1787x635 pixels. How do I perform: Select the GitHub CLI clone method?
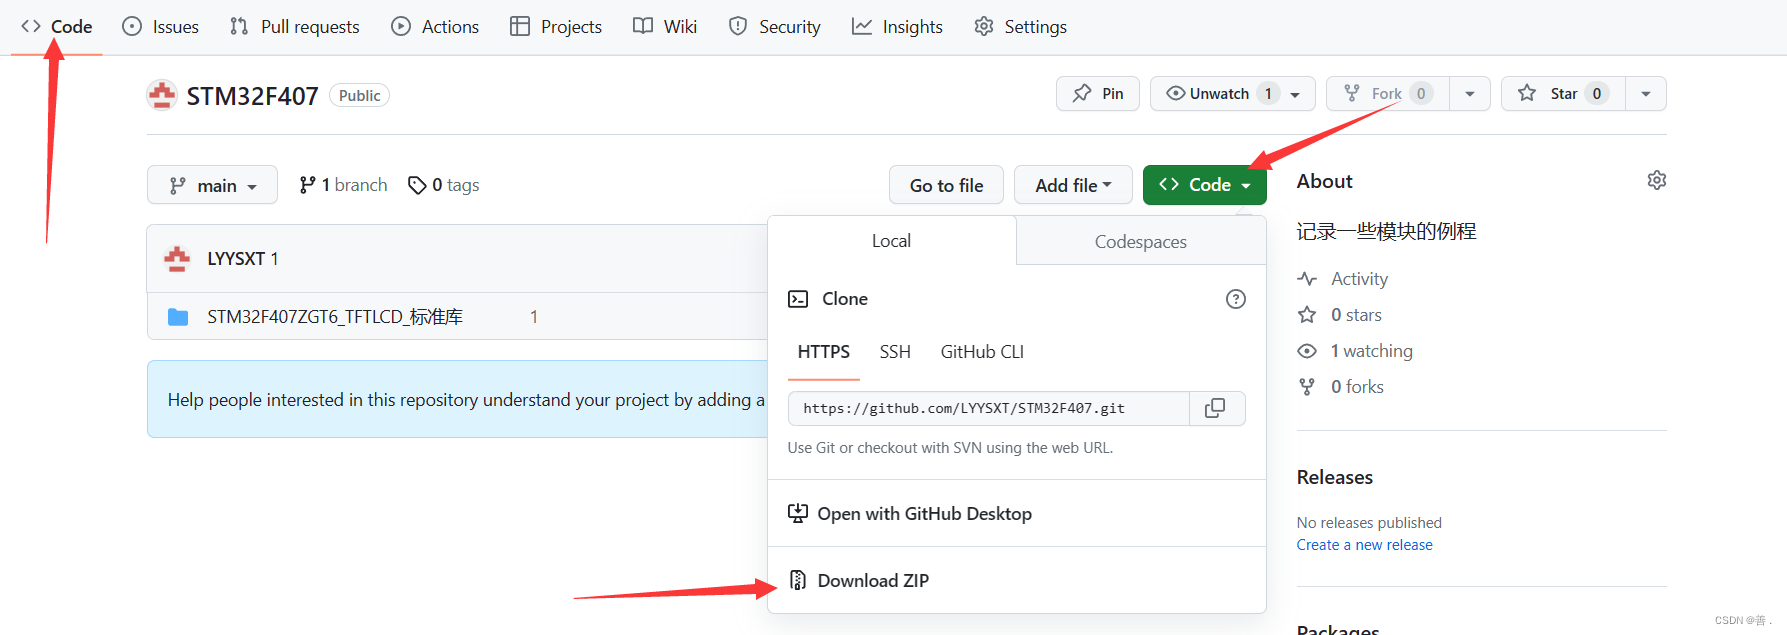[x=982, y=352]
